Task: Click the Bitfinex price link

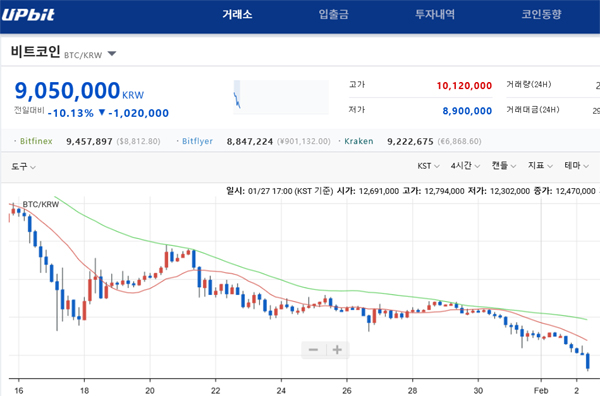Action: click(88, 141)
